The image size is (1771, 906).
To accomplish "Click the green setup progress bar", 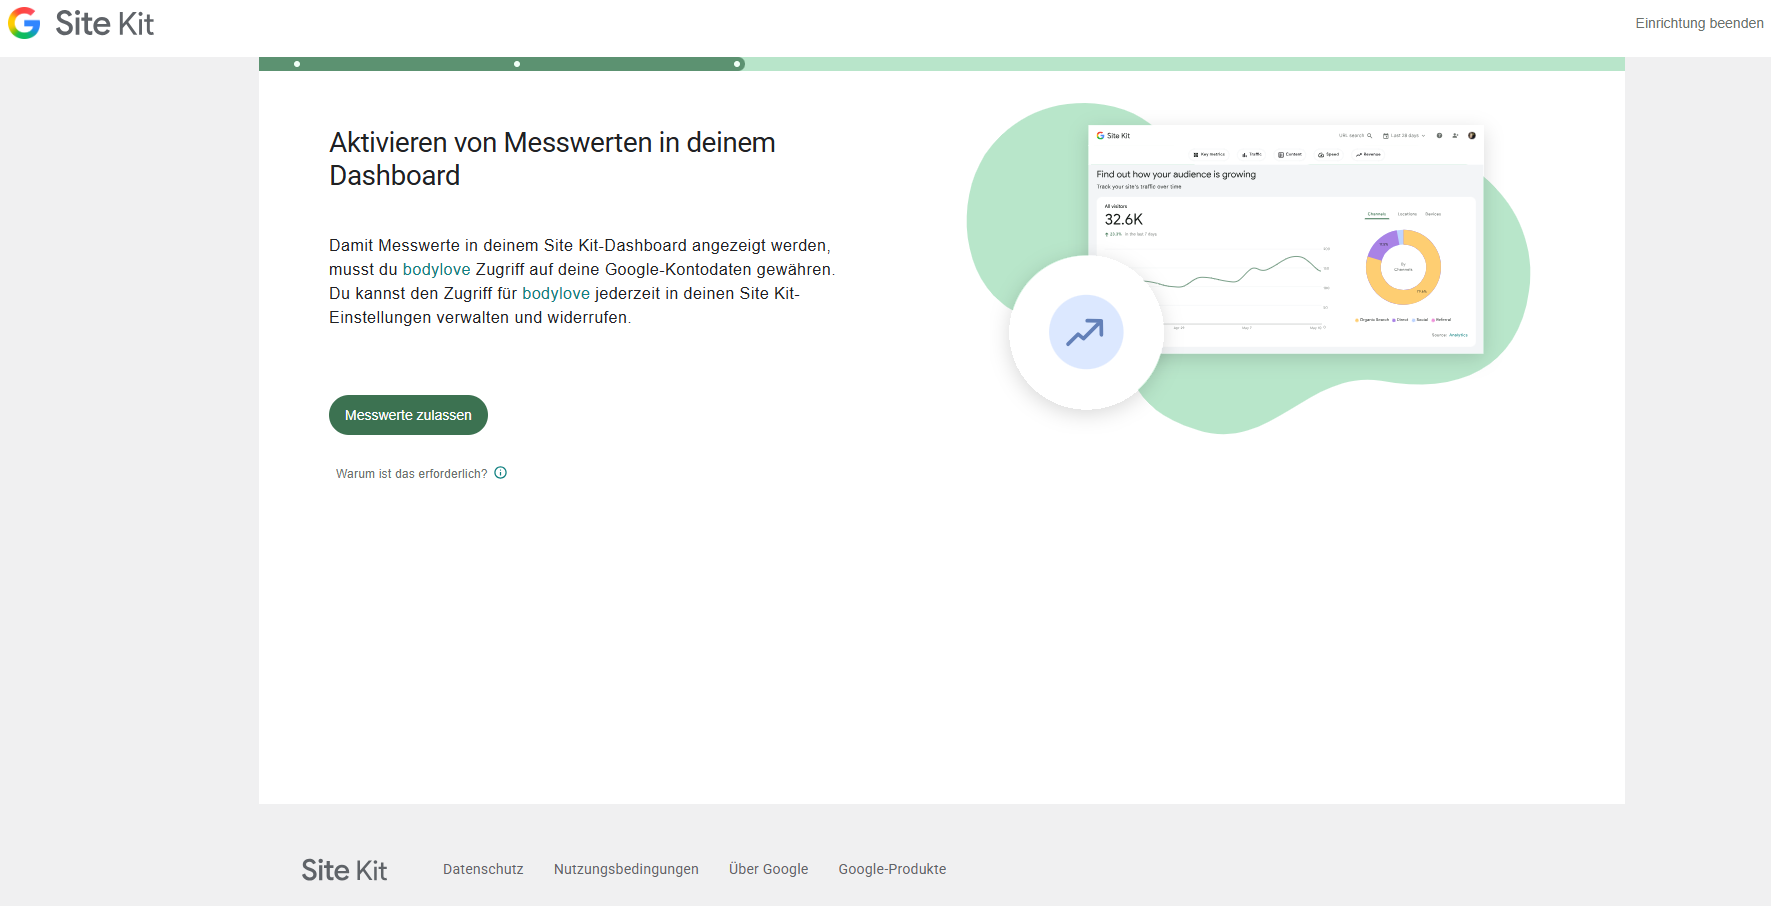I will tap(941, 64).
